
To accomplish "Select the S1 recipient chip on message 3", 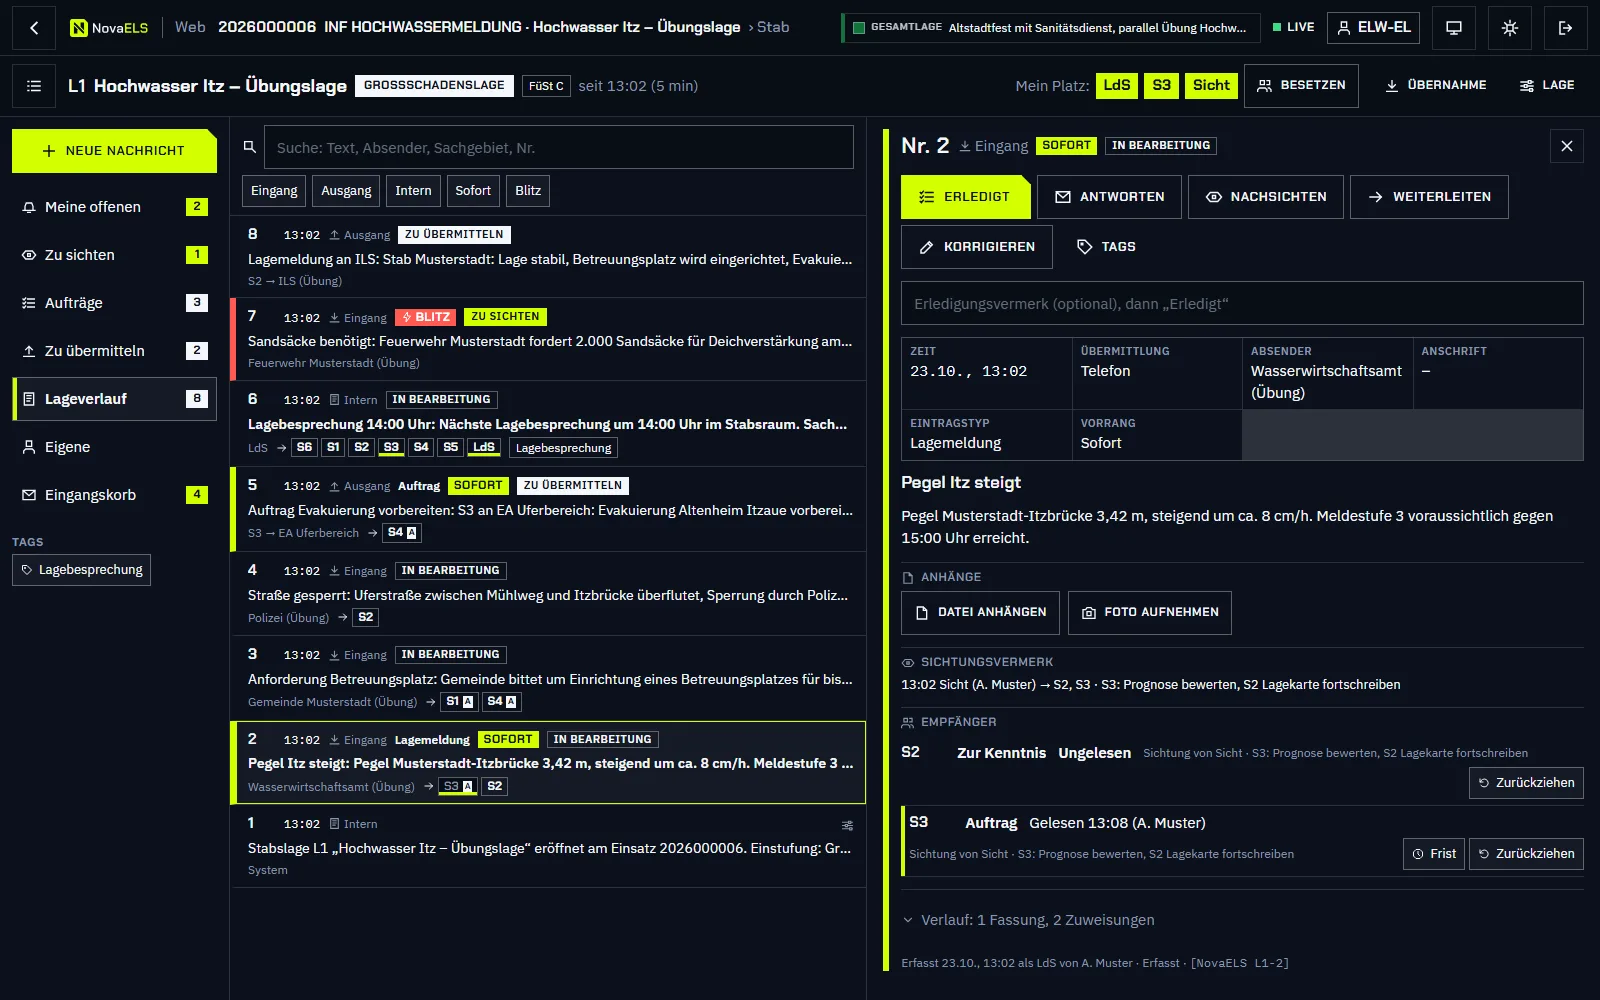I will [x=459, y=702].
